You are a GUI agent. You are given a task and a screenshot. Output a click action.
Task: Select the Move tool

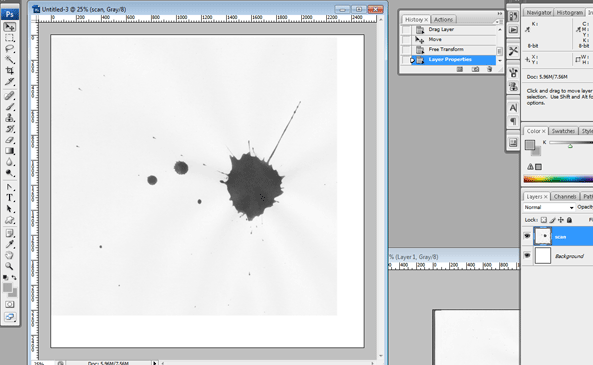pos(9,27)
